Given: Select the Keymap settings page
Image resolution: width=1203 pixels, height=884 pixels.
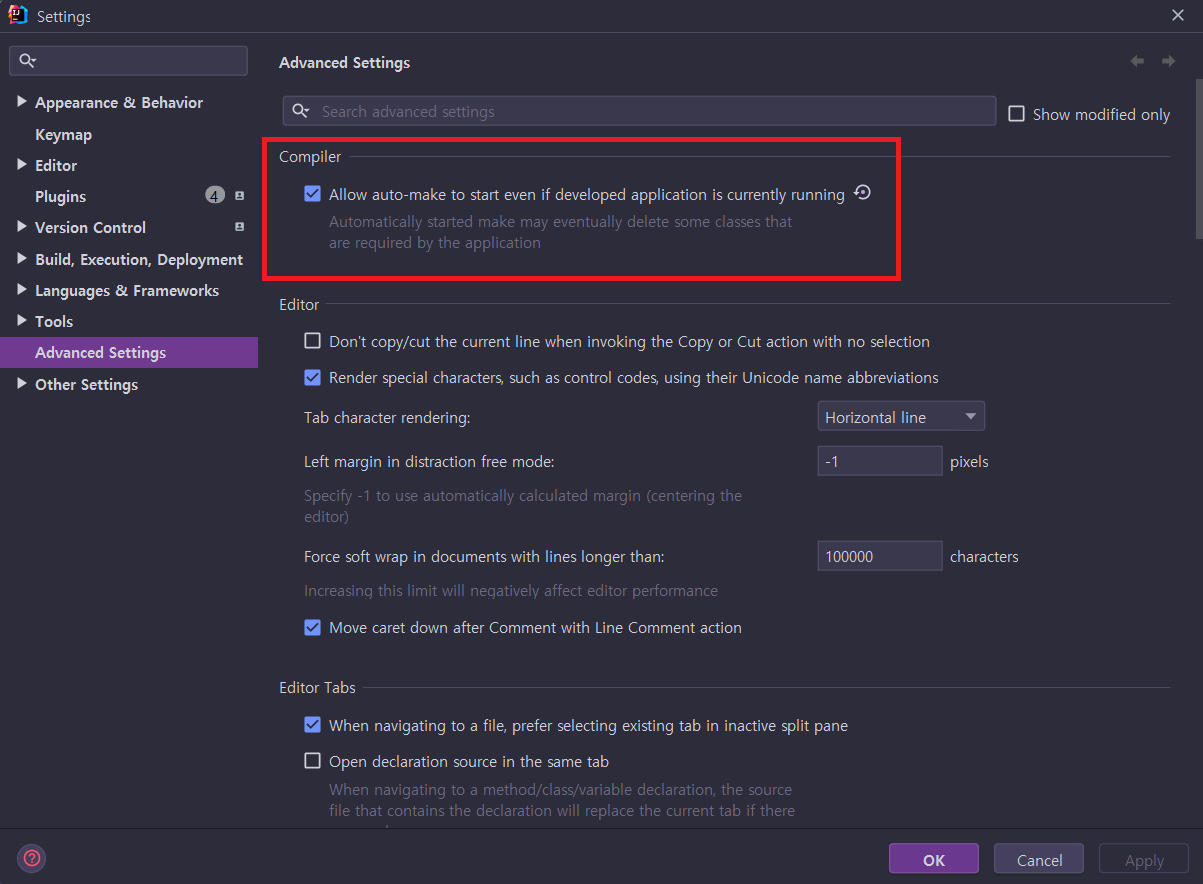Looking at the screenshot, I should click(x=63, y=133).
